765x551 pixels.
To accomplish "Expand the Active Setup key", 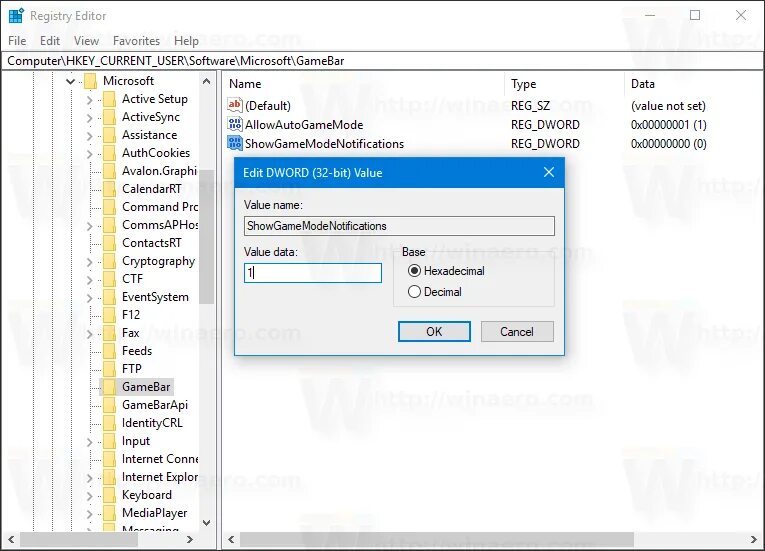I will click(x=89, y=100).
